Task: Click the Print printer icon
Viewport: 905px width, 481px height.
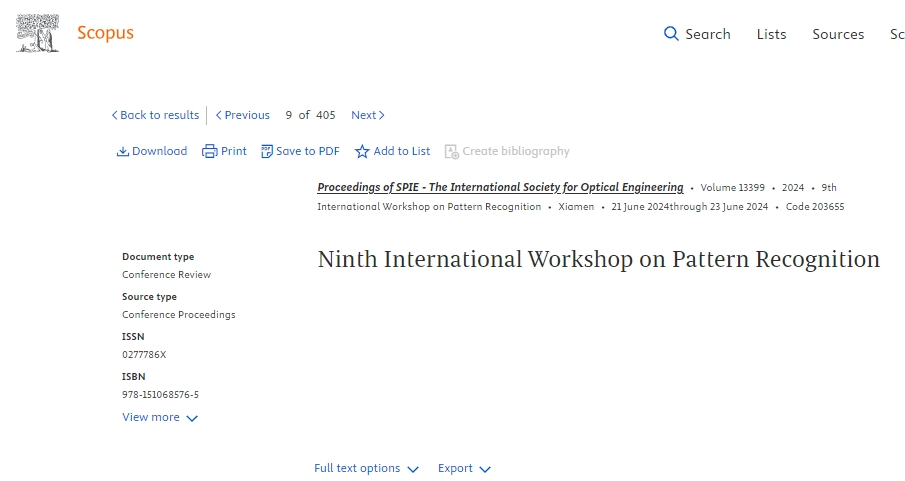Action: click(209, 152)
